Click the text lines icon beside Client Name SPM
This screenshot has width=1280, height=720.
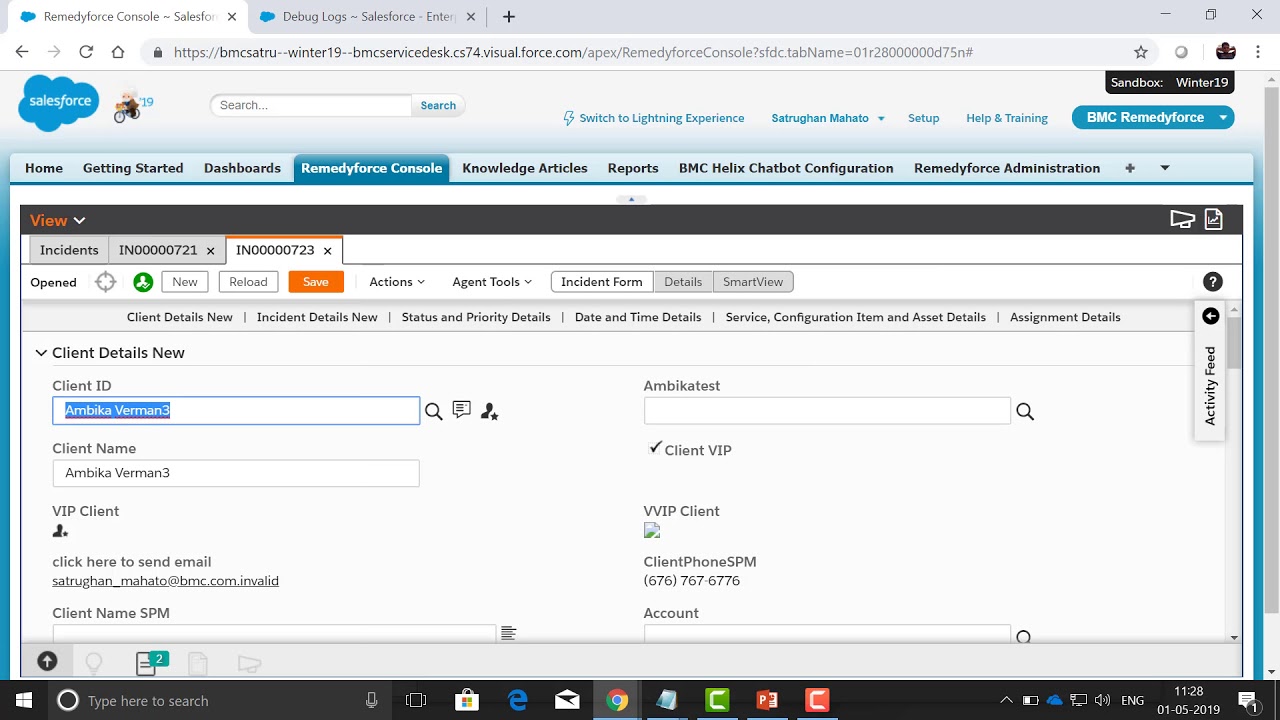tap(508, 633)
